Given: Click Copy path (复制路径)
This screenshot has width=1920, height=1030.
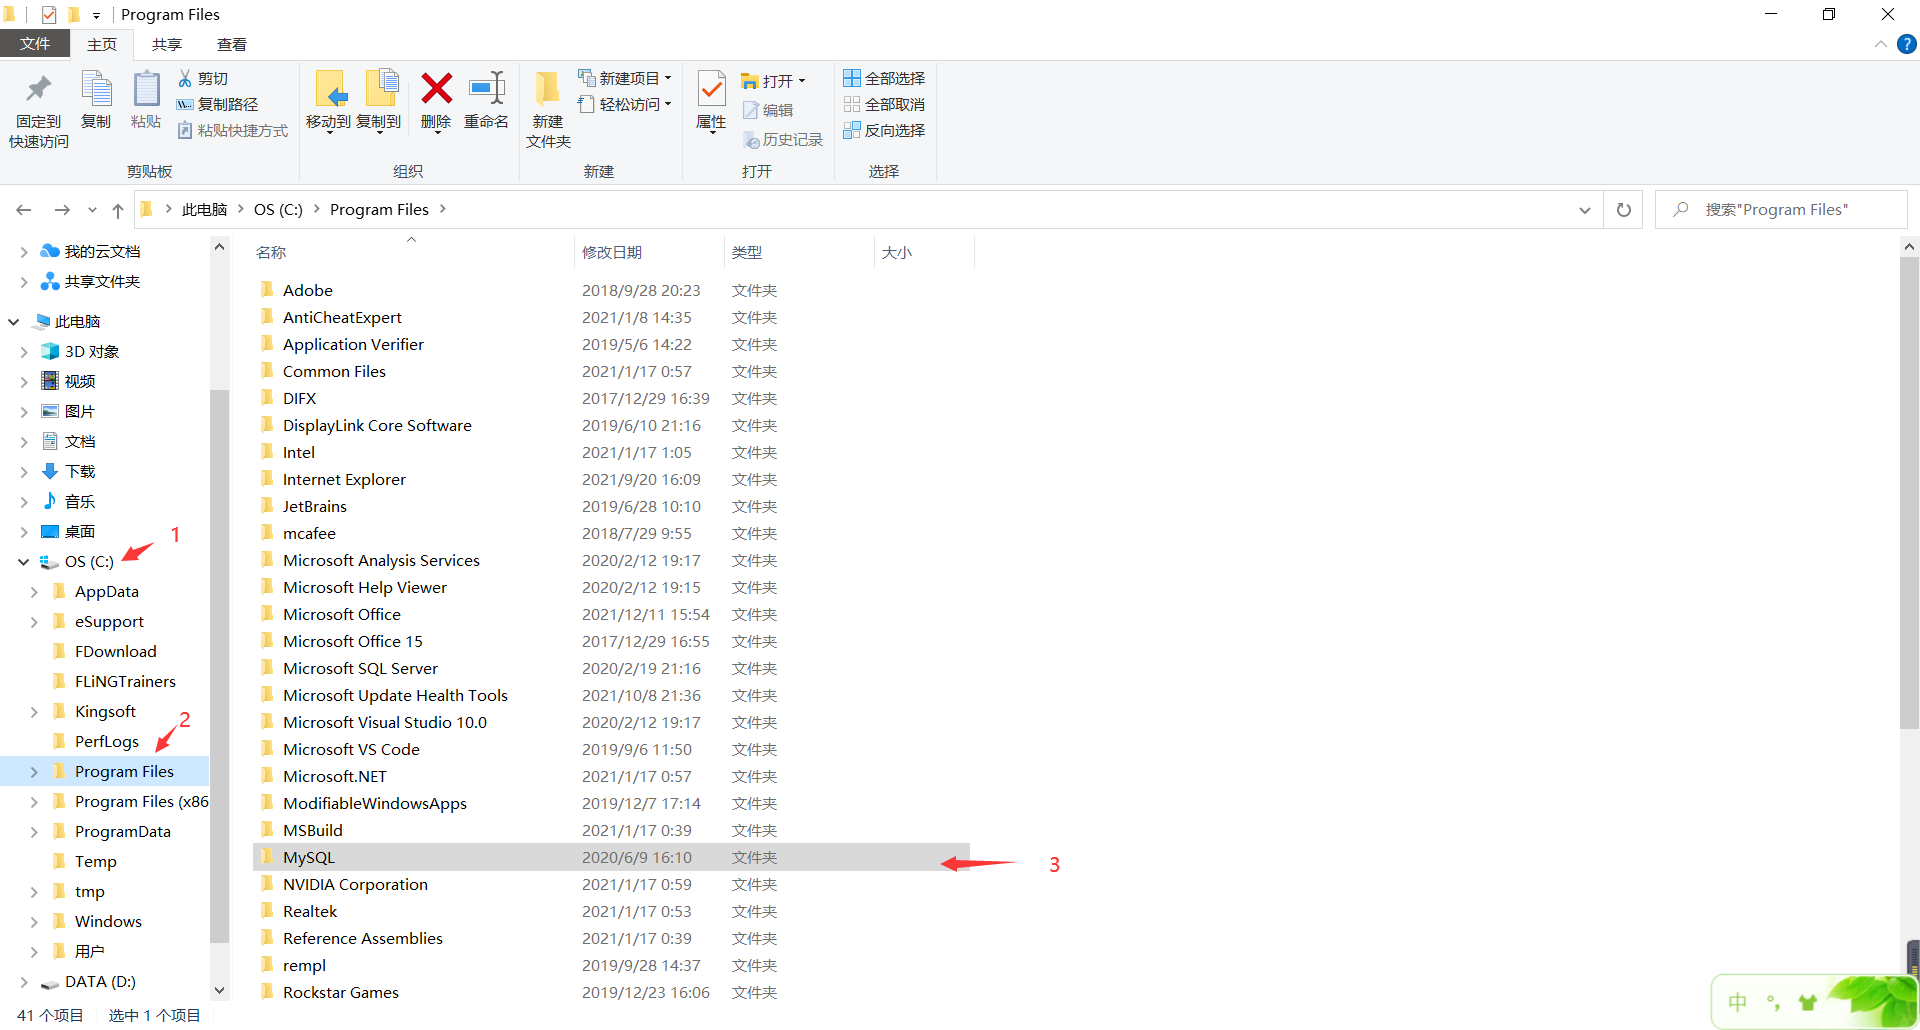Looking at the screenshot, I should [218, 104].
